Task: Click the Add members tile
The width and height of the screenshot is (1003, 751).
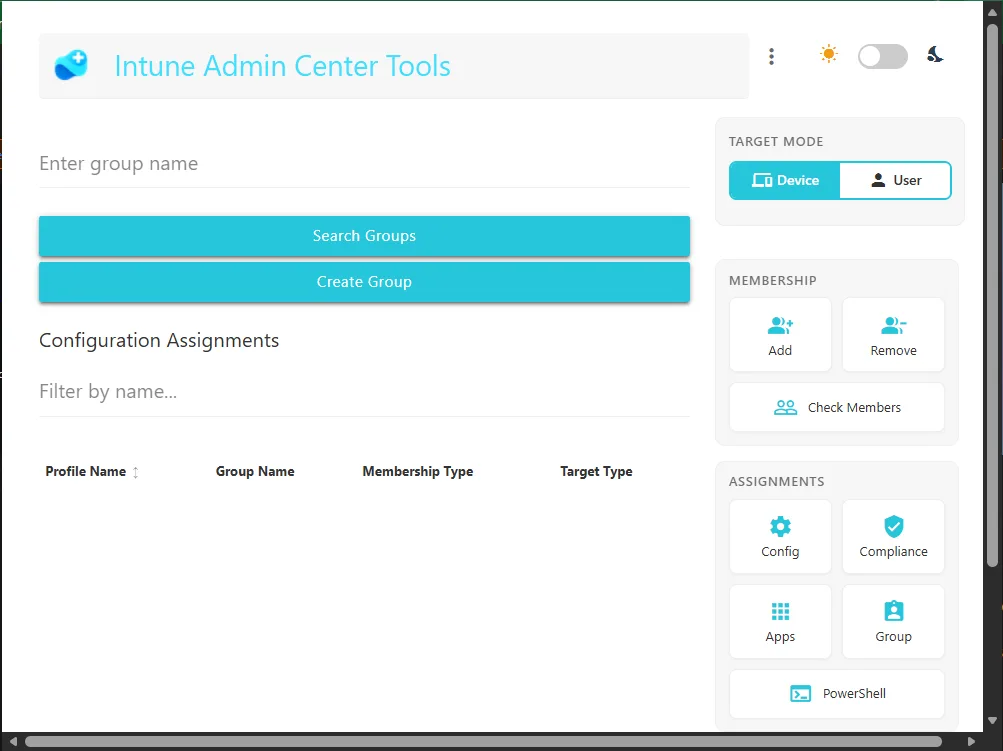Action: tap(780, 335)
